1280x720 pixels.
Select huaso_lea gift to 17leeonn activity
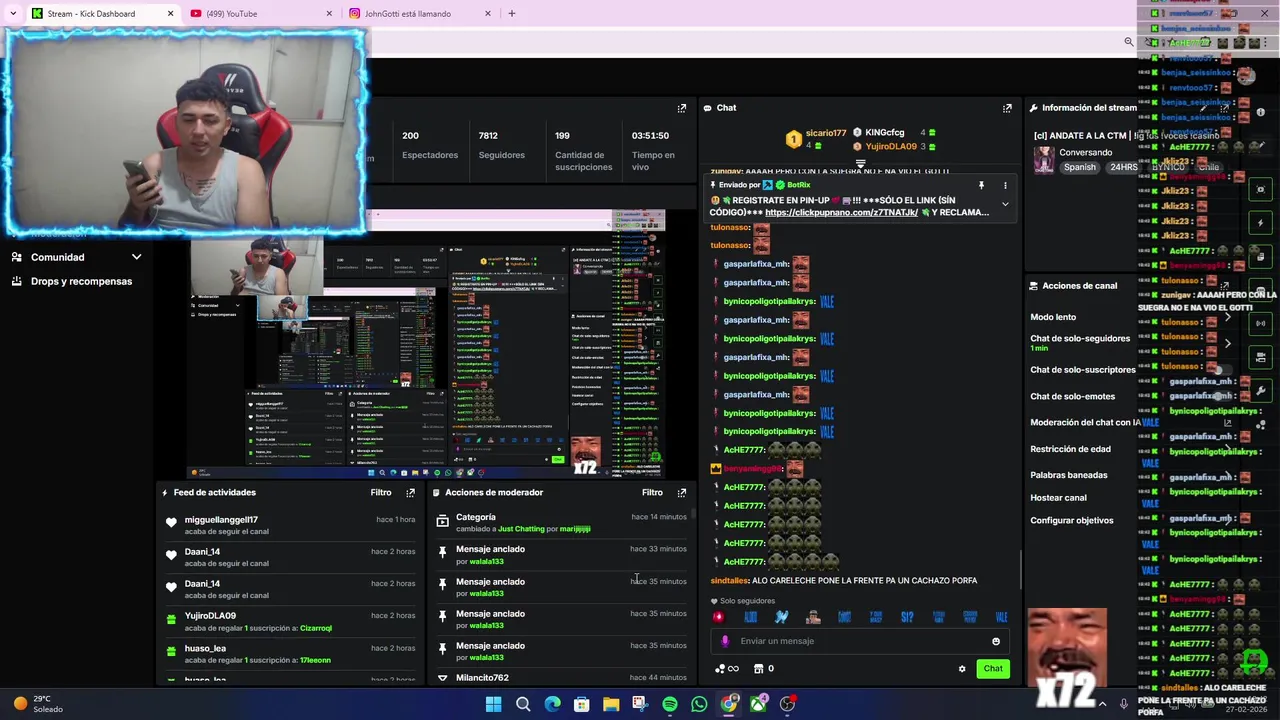pos(290,654)
